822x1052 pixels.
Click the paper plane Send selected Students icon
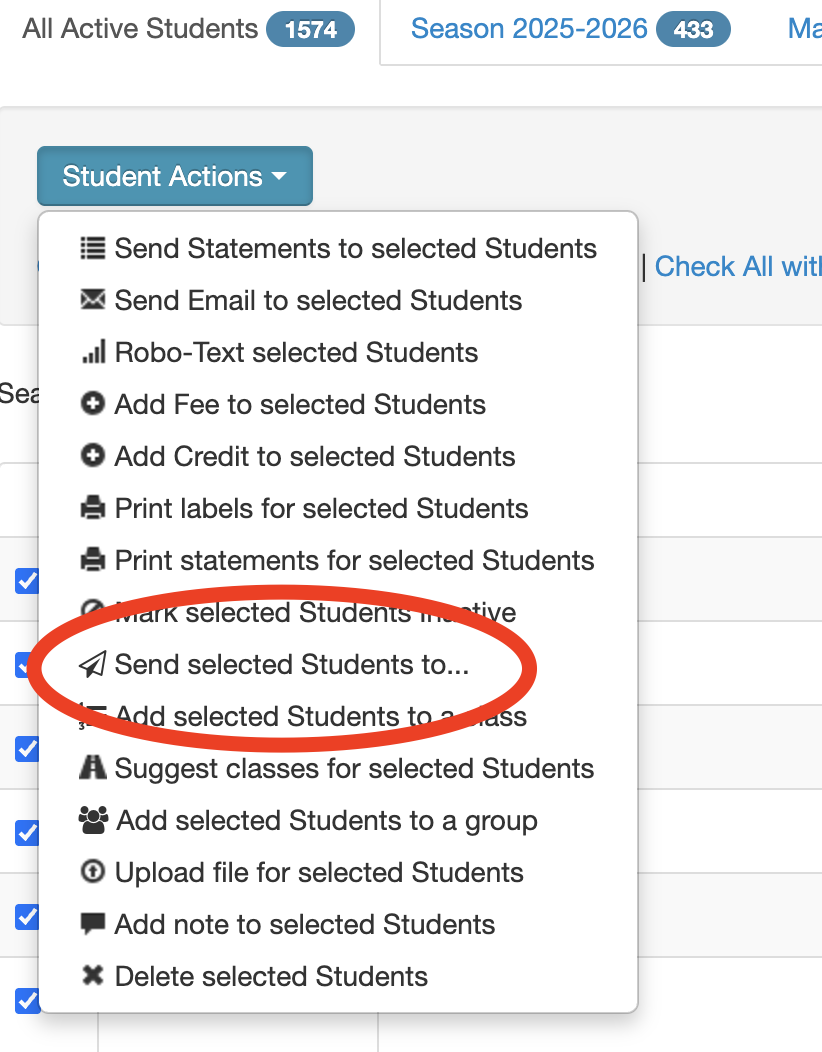93,664
